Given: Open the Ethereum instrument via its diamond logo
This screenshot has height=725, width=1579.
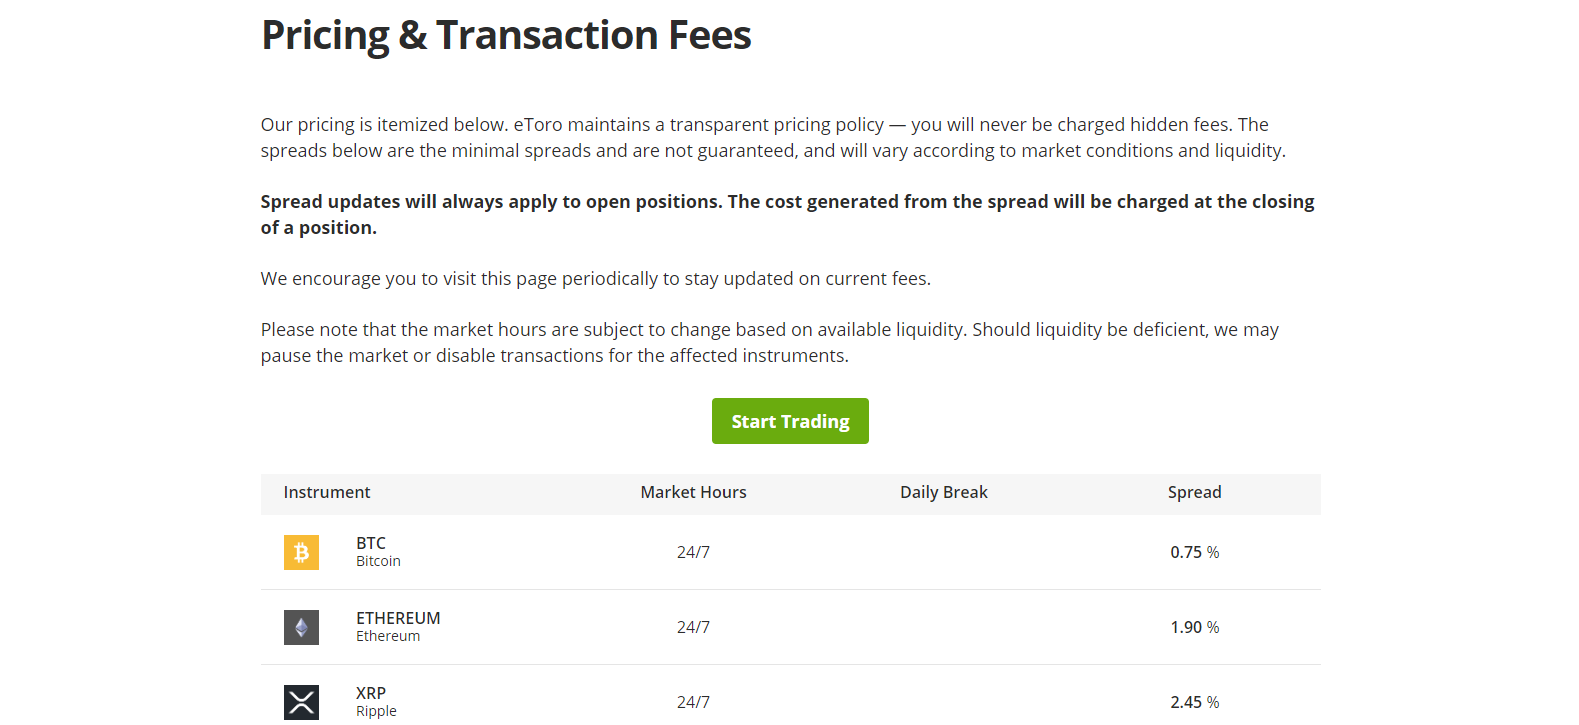Looking at the screenshot, I should point(301,627).
